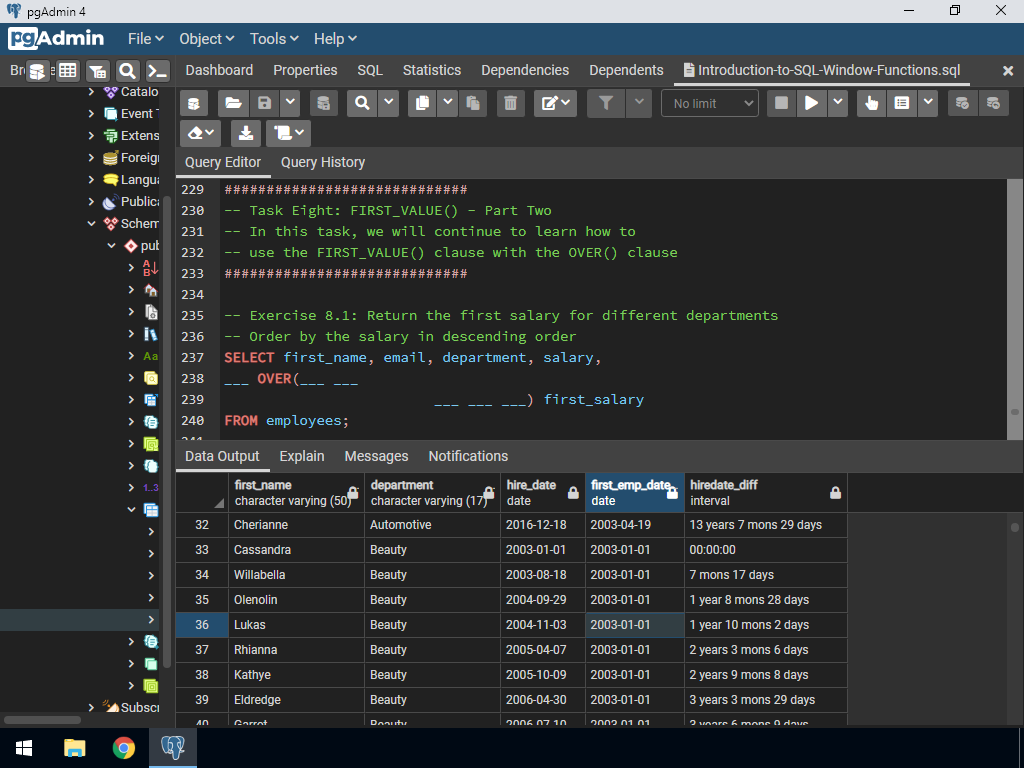Click the Execute query play button
1024x768 pixels.
pyautogui.click(x=812, y=103)
